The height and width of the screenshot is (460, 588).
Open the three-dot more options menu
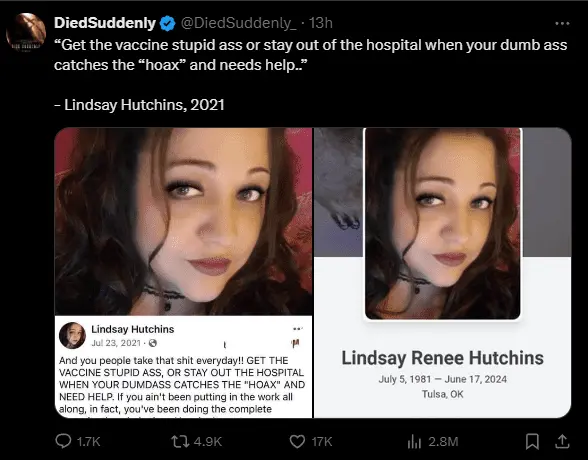562,23
